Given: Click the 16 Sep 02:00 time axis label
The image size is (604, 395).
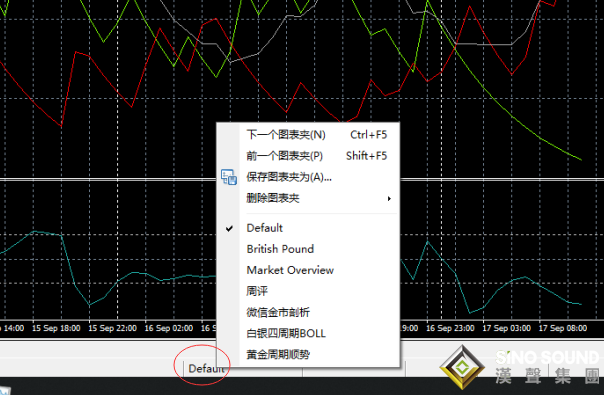Looking at the screenshot, I should 169,328.
